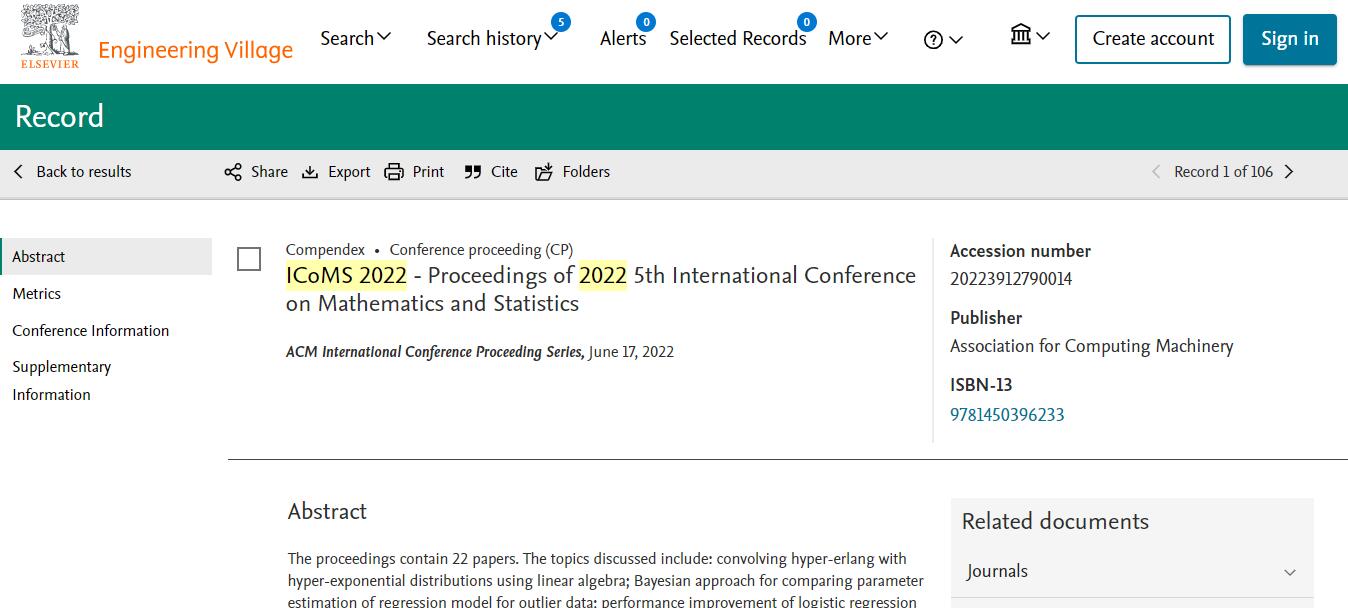Click the Print printer icon

click(x=394, y=172)
